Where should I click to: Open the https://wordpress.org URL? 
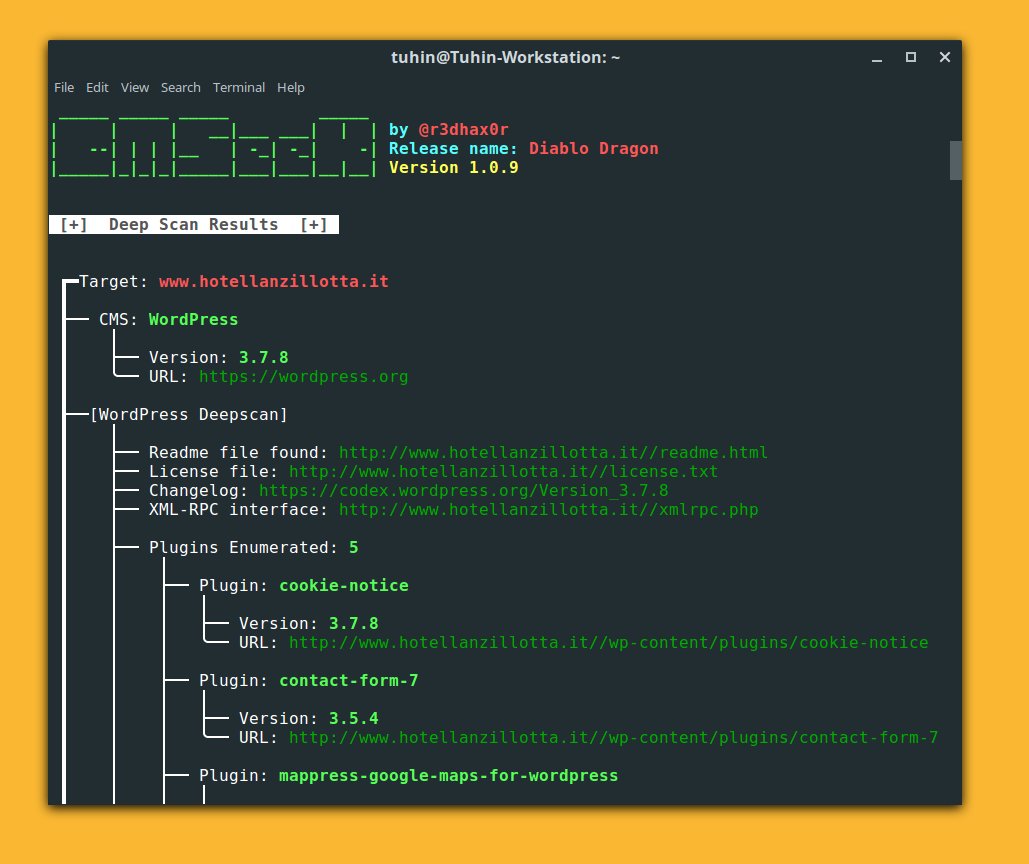[303, 377]
